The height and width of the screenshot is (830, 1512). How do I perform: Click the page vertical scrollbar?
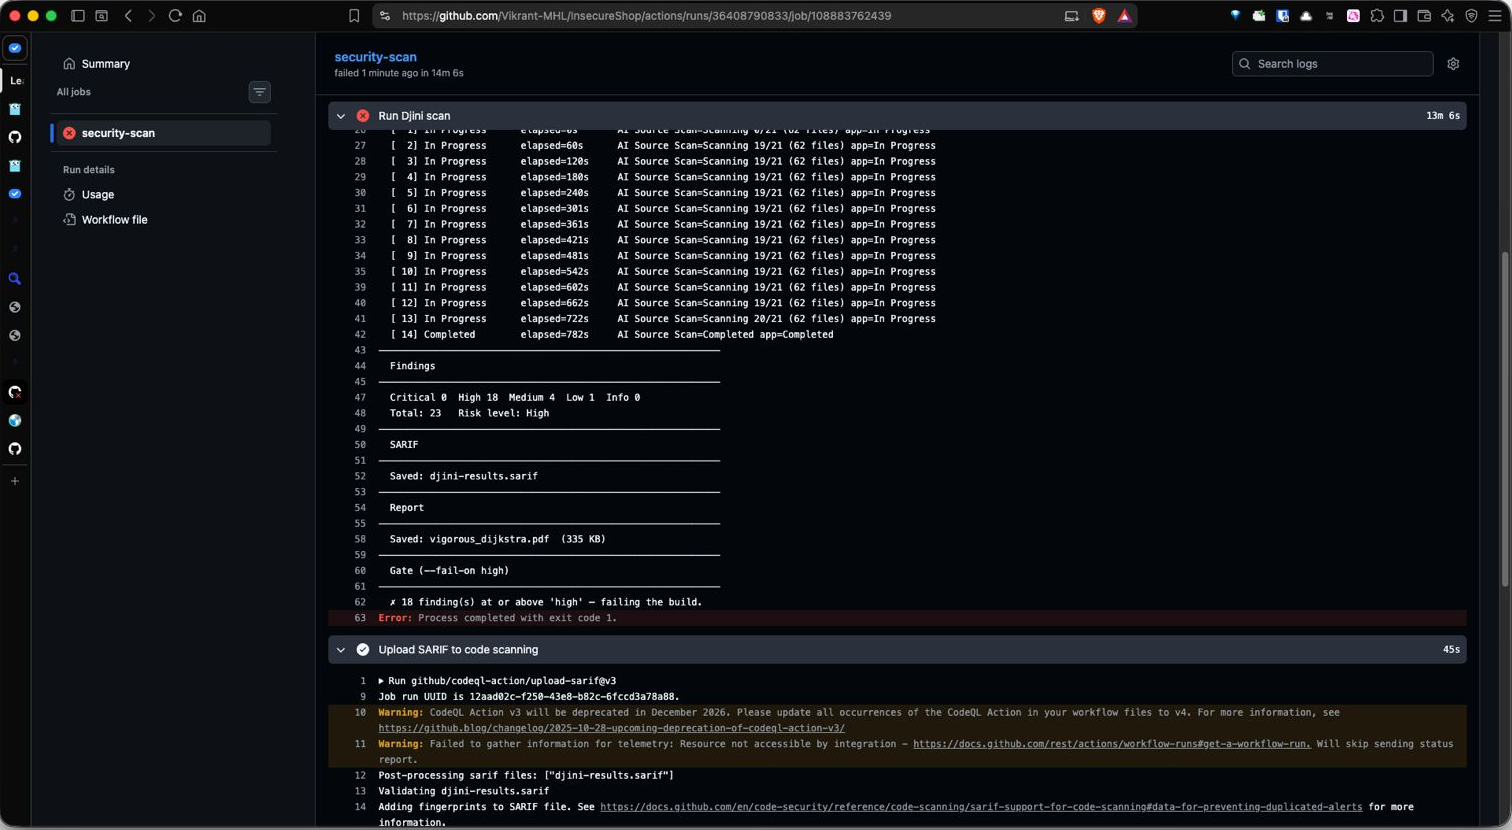pos(1506,418)
